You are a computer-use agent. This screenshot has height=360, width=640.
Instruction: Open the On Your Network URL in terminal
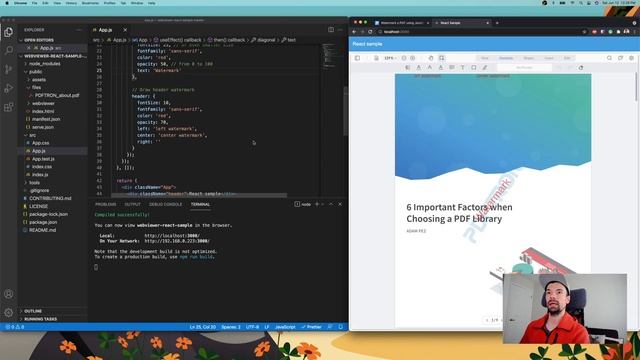177,241
